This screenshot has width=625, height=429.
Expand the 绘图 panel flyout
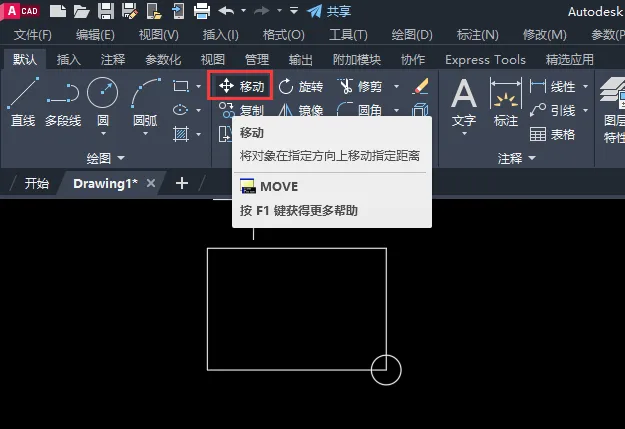pyautogui.click(x=106, y=158)
